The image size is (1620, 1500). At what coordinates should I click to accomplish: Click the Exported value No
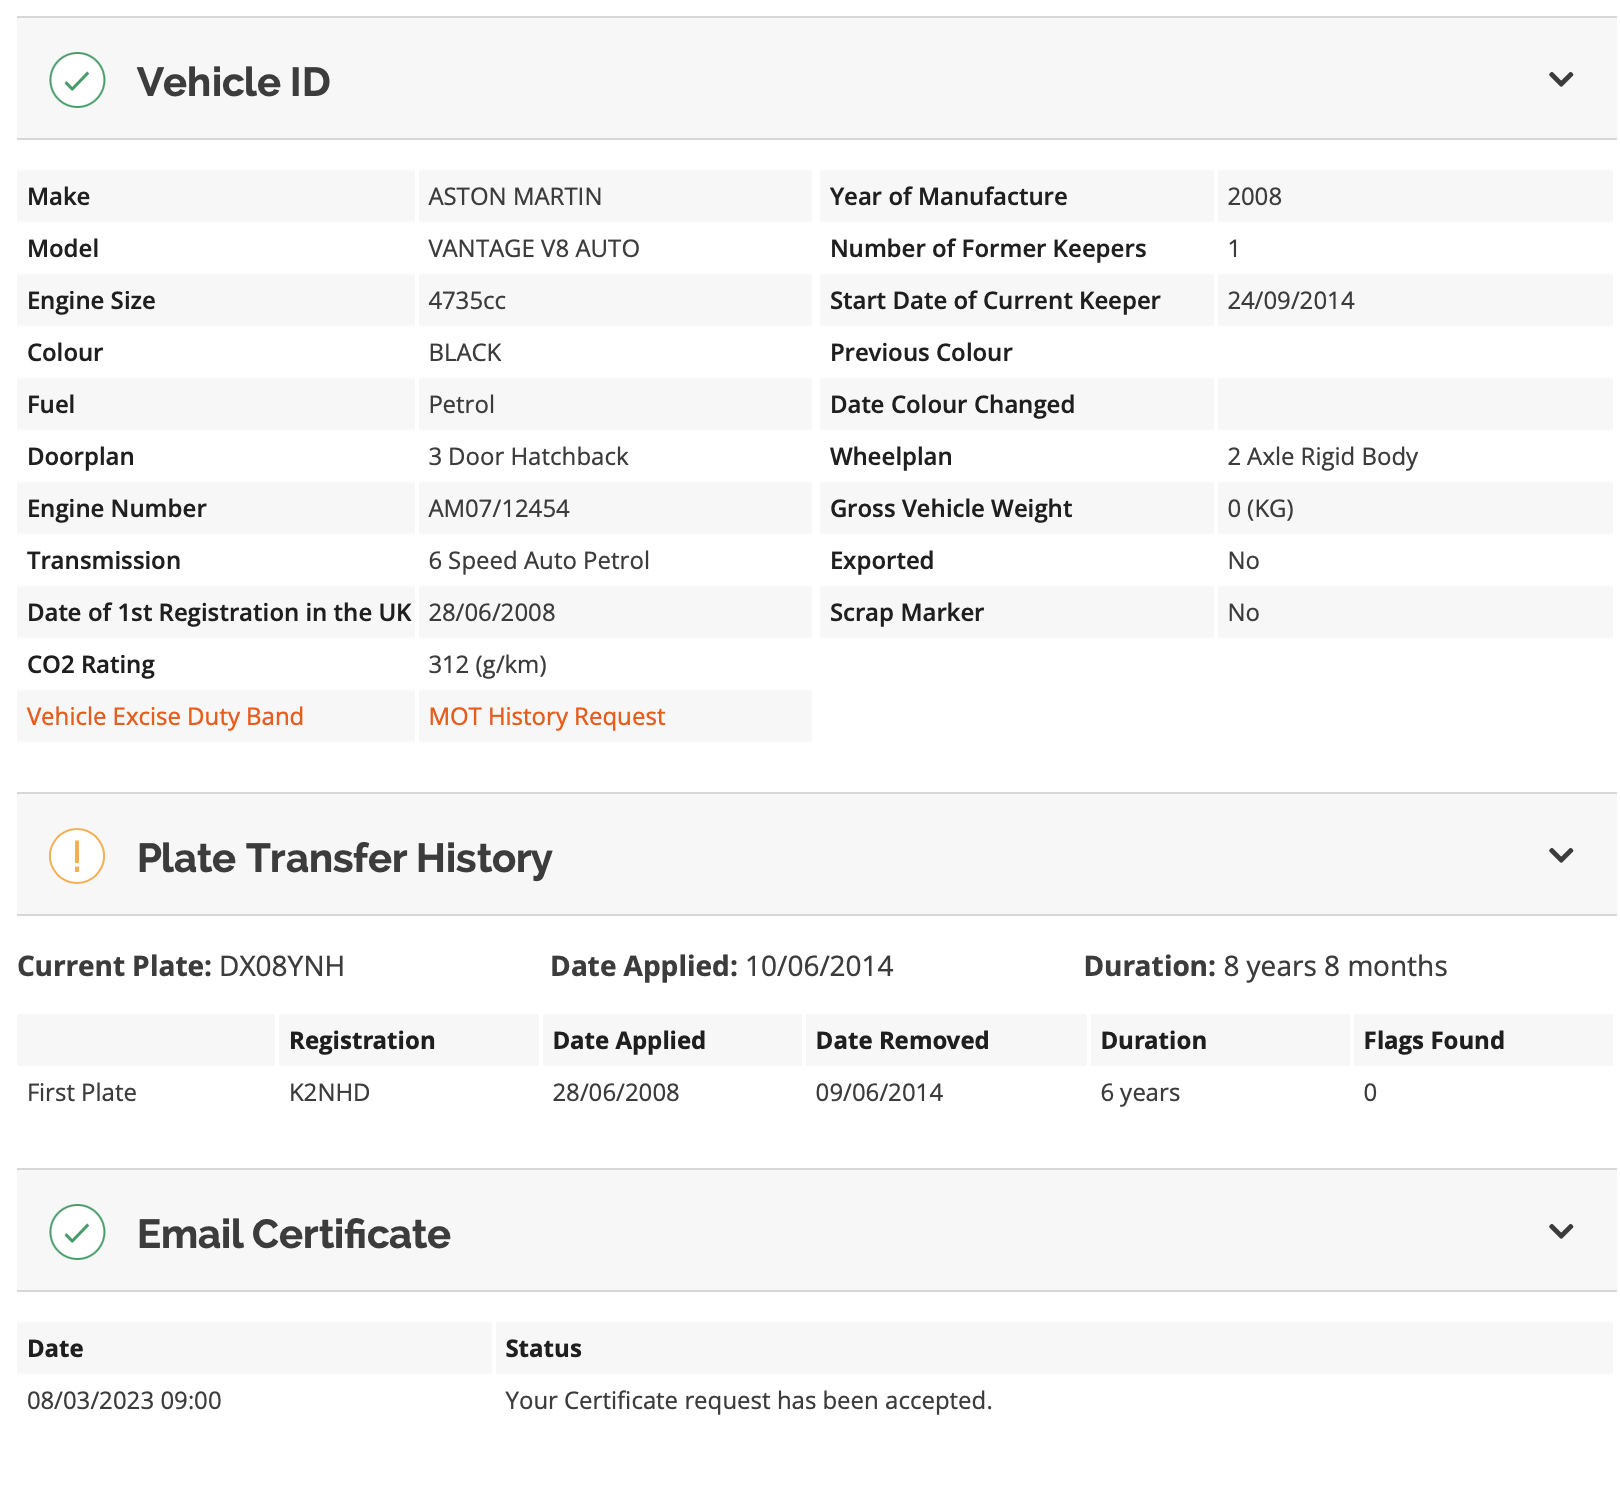pyautogui.click(x=1243, y=560)
